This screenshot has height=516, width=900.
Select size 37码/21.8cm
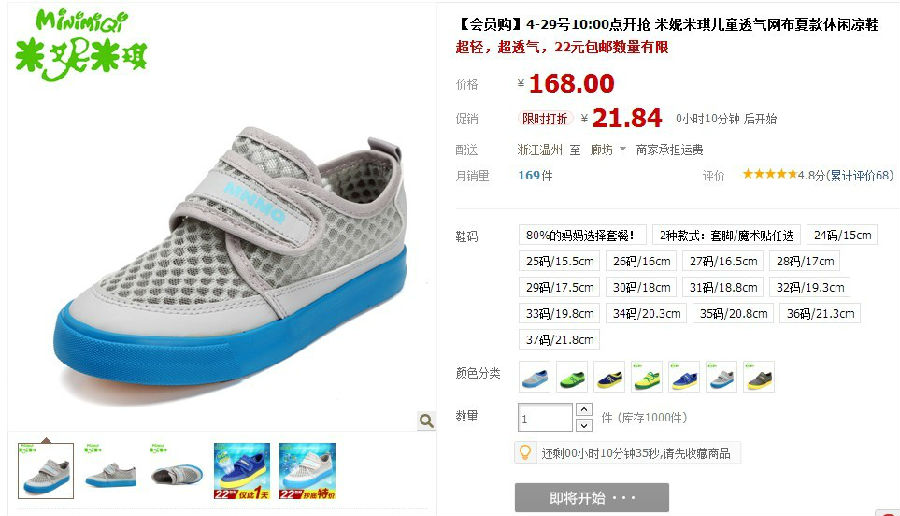[x=560, y=339]
